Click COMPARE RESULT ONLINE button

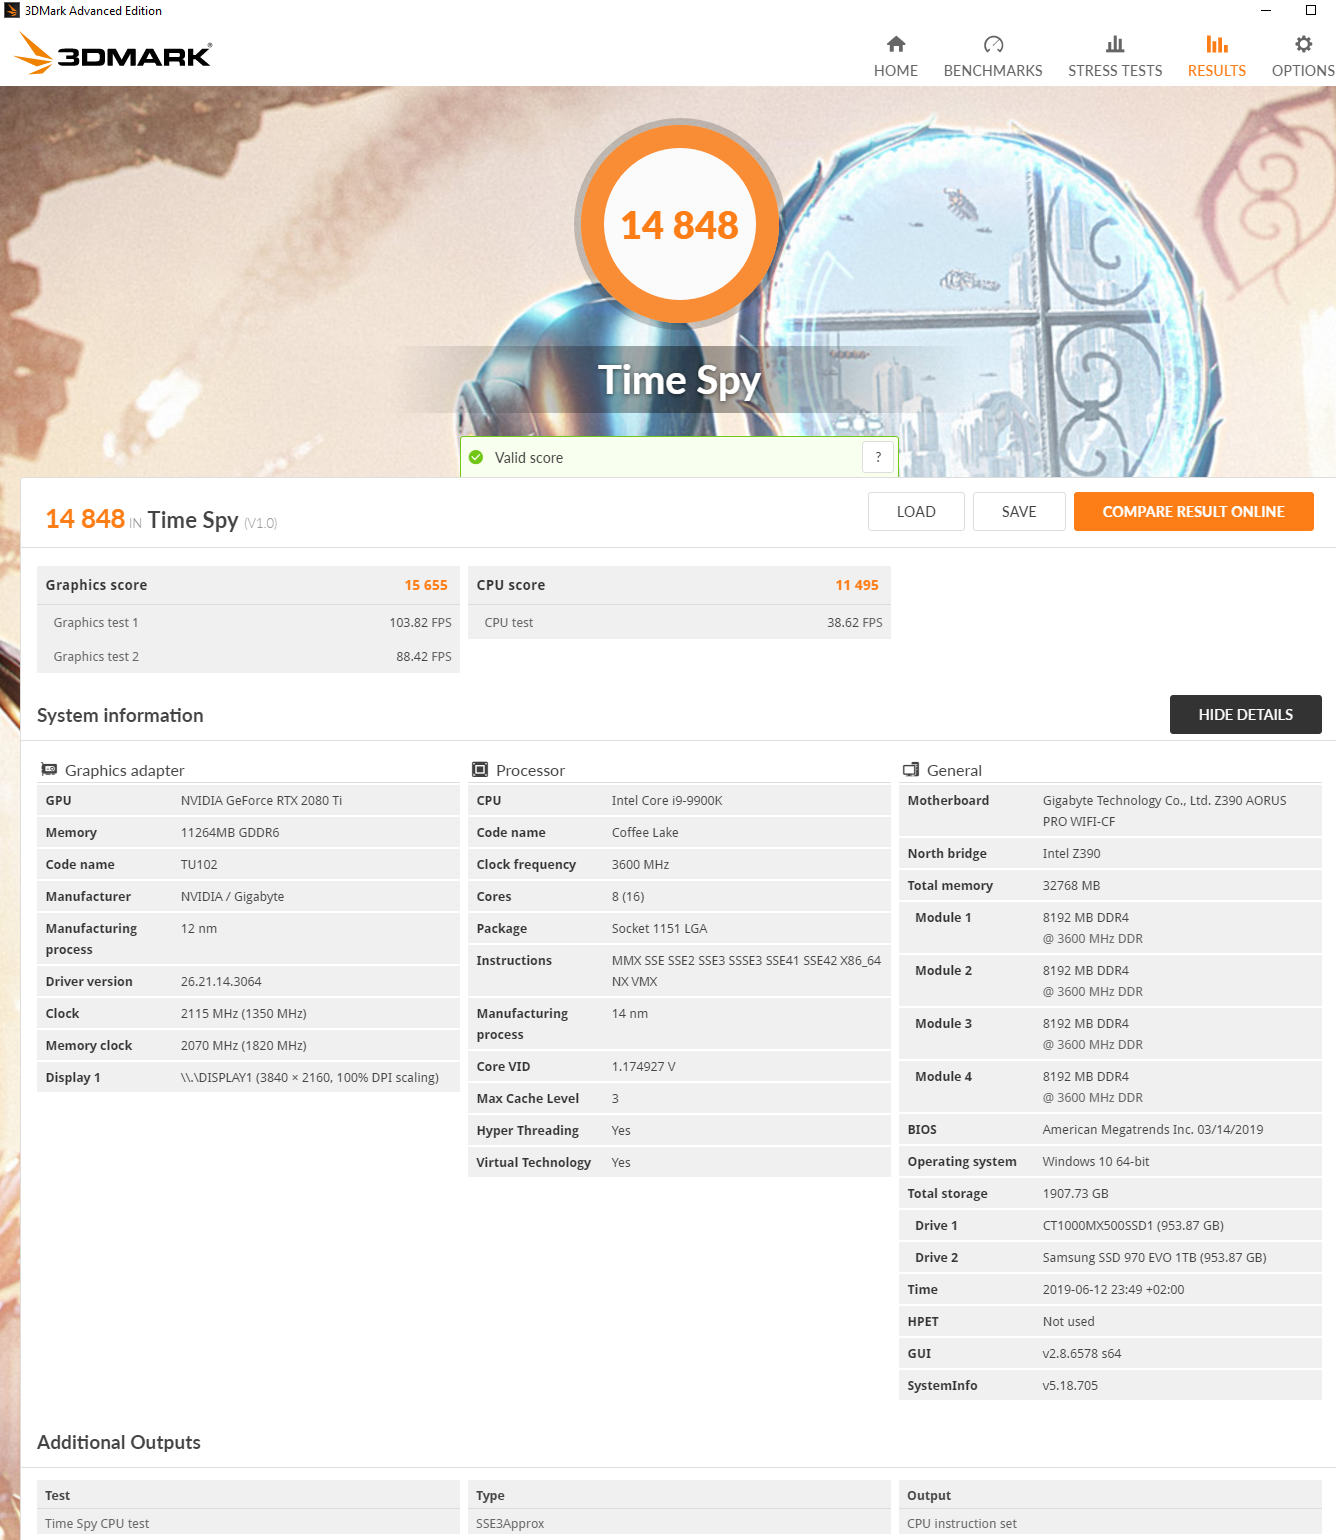point(1193,511)
